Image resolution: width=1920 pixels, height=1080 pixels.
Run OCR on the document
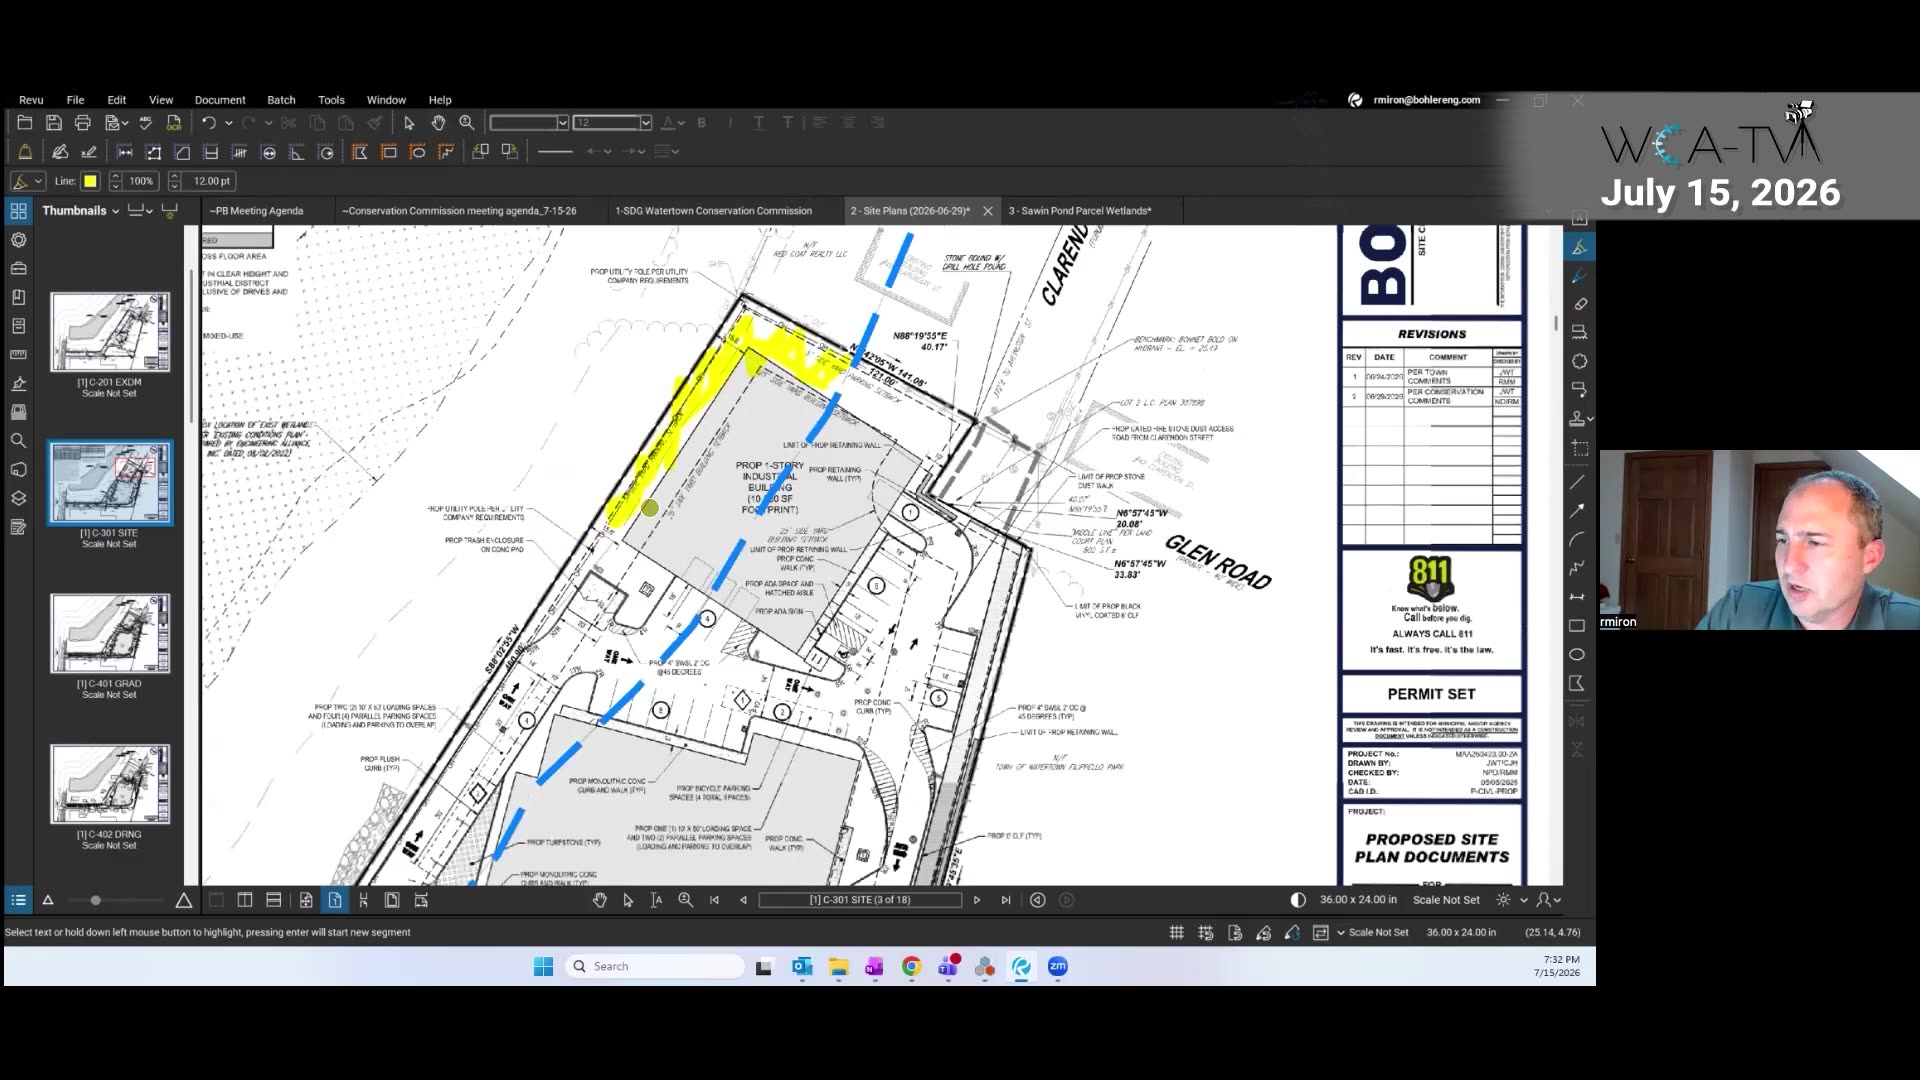[x=174, y=122]
